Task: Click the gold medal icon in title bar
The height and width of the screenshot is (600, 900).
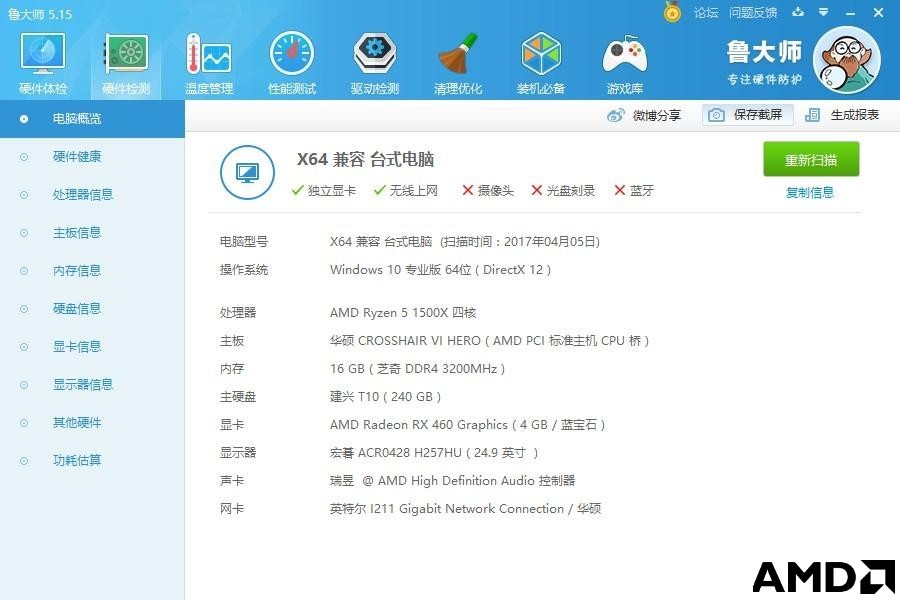Action: [672, 11]
